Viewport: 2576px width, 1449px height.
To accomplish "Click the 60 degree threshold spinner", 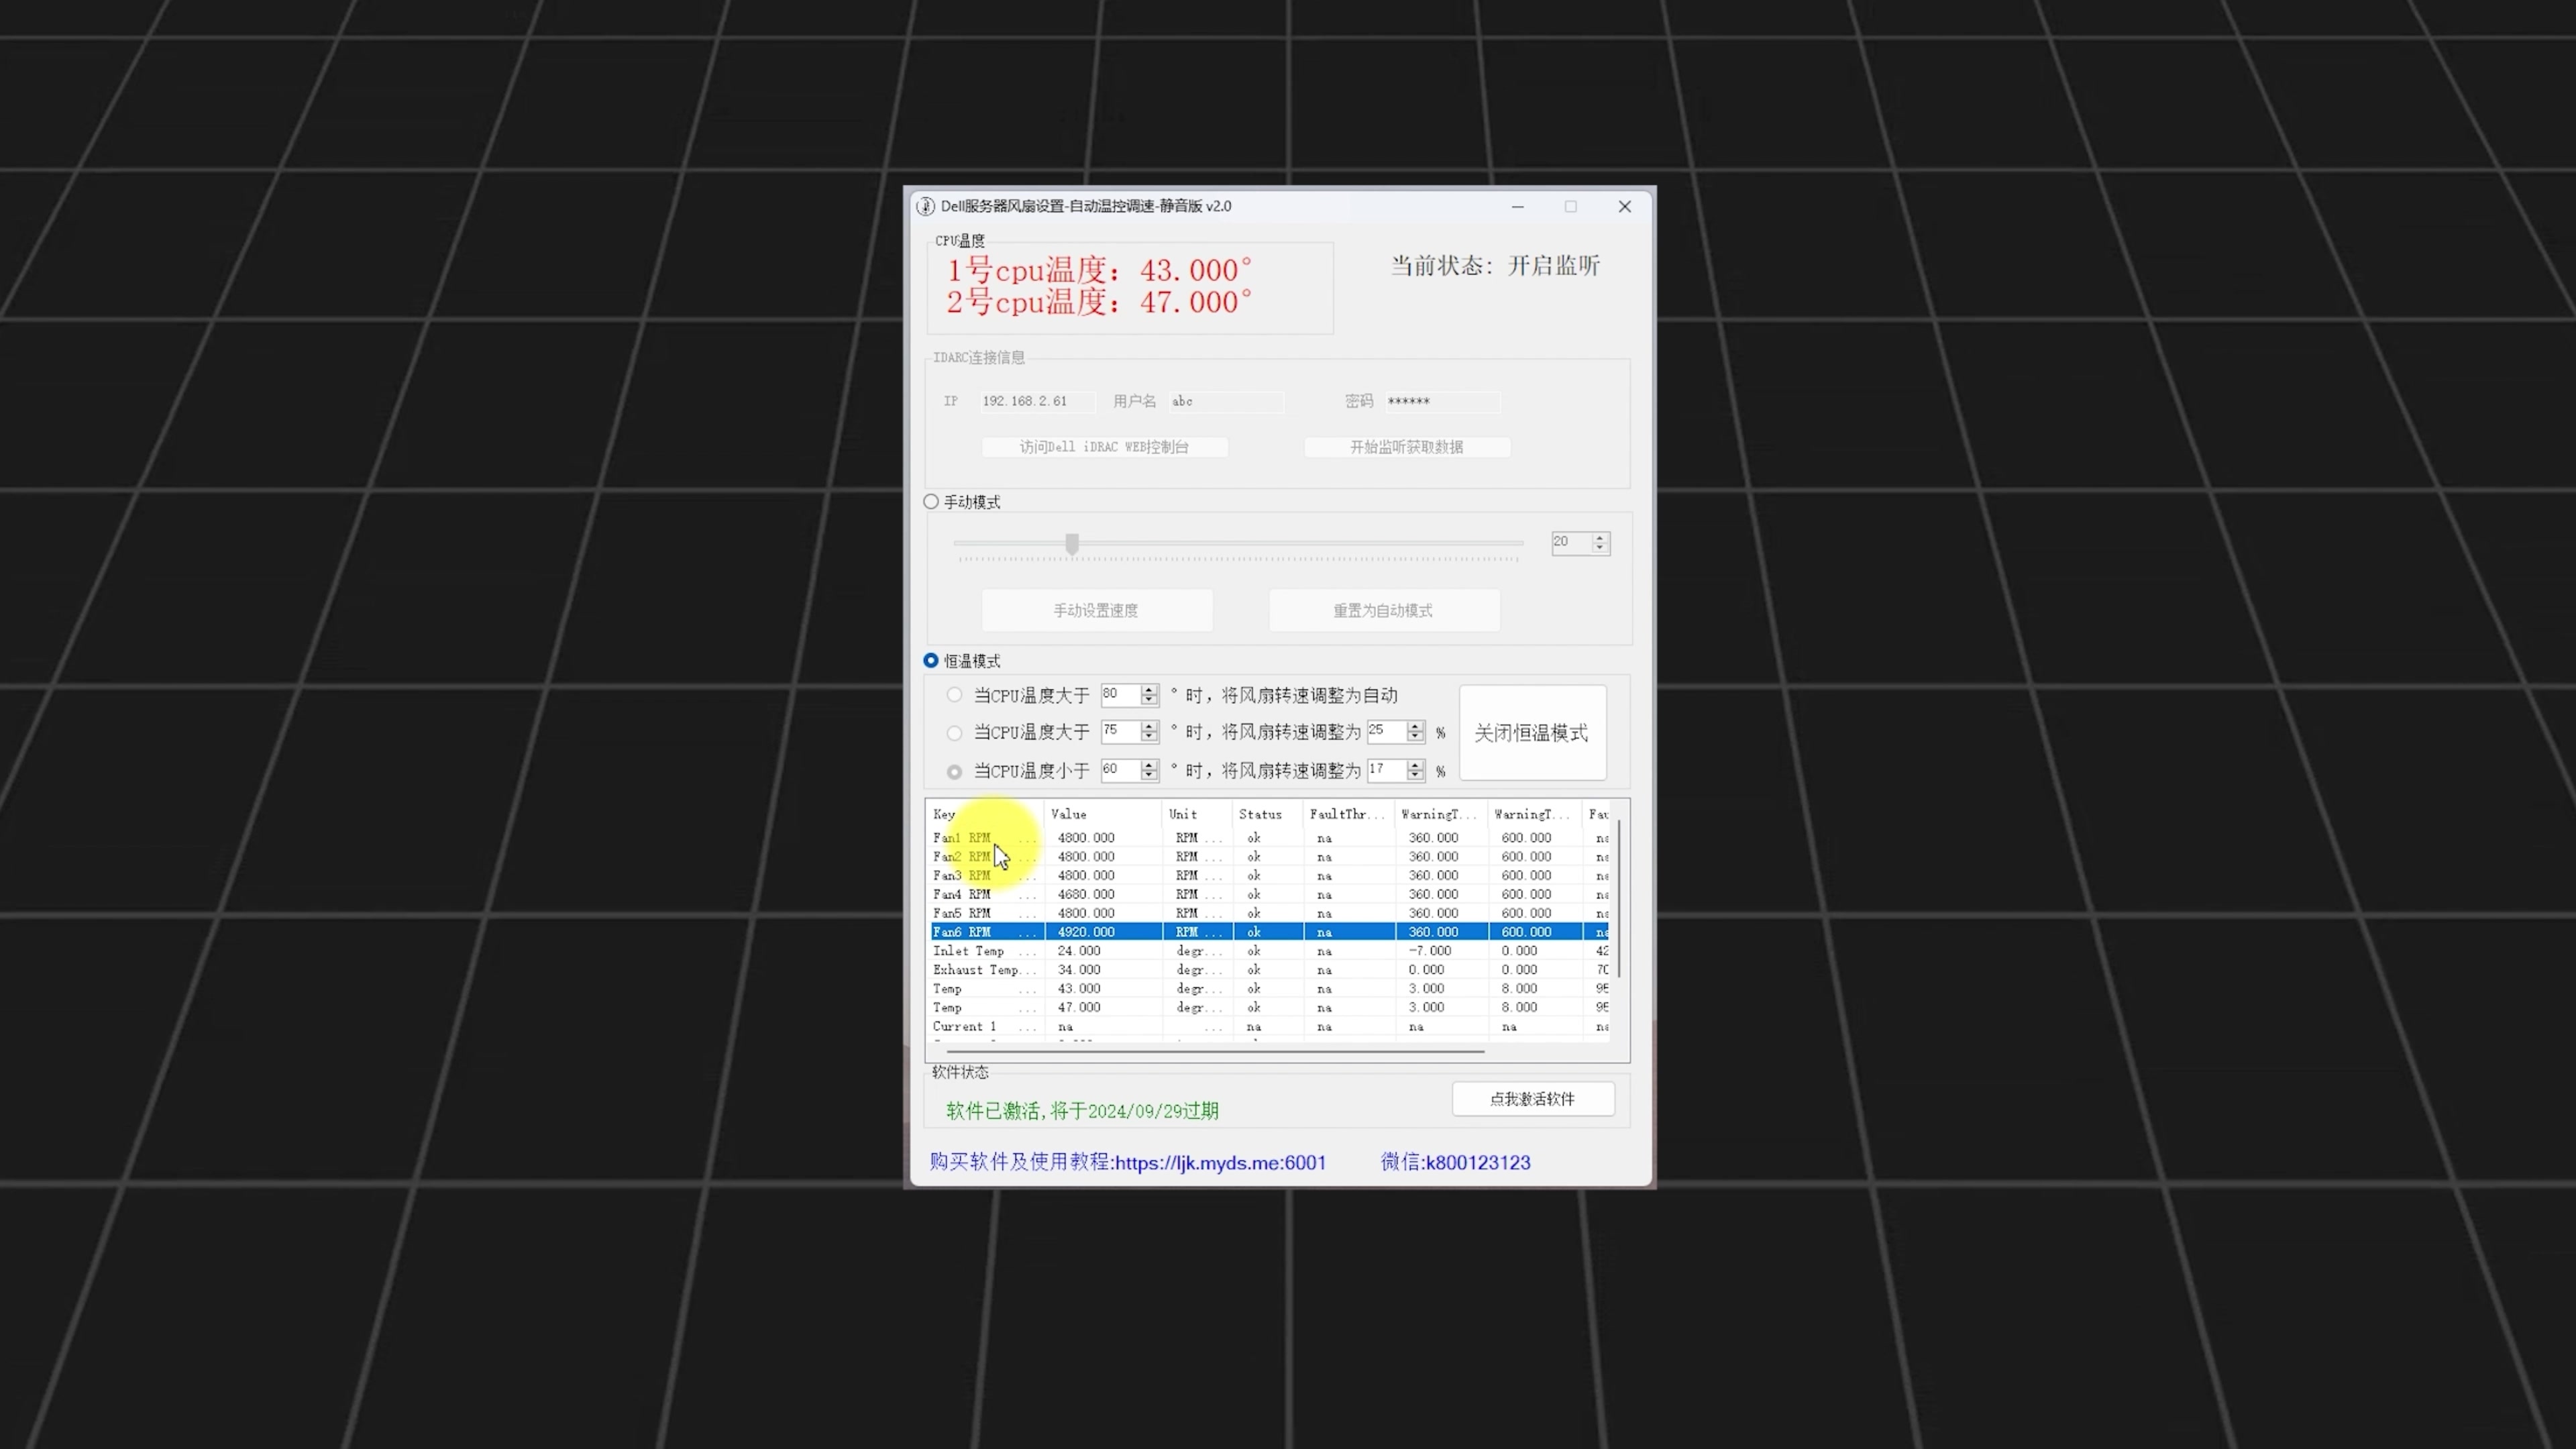I will (x=1129, y=769).
